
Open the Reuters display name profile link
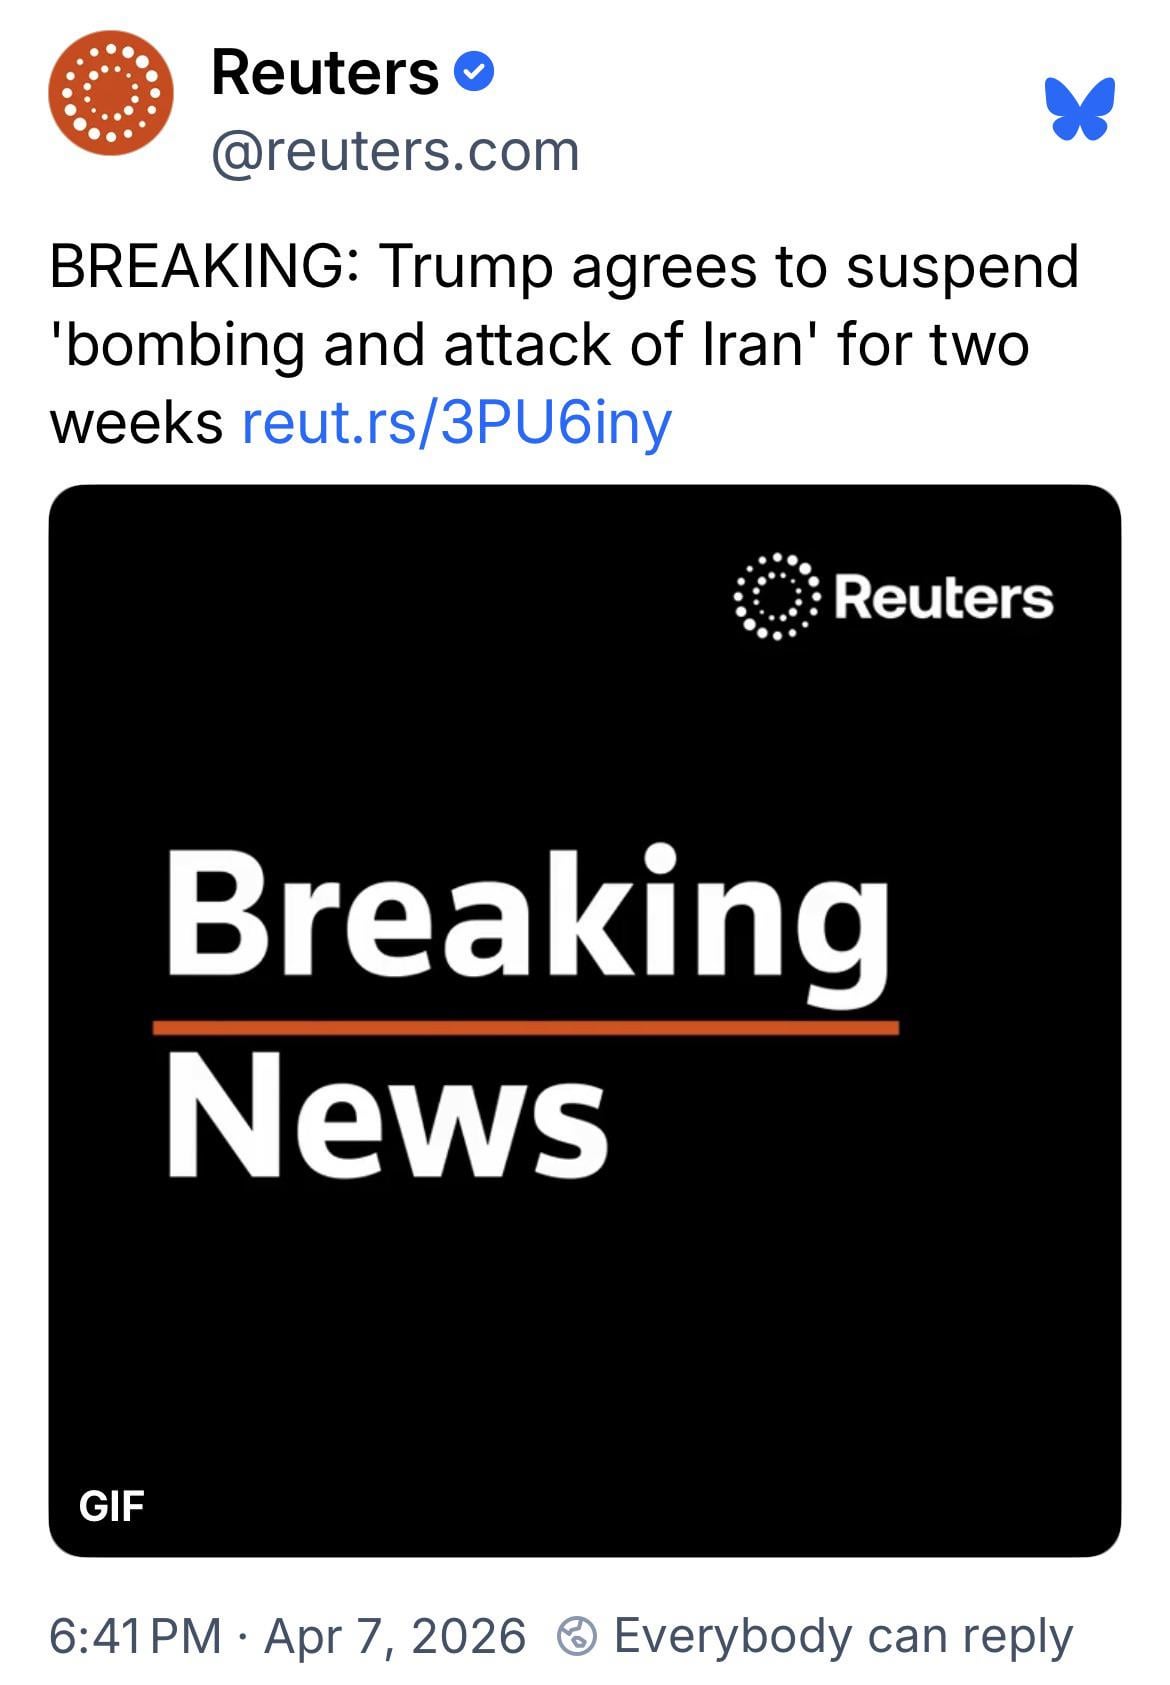(325, 73)
